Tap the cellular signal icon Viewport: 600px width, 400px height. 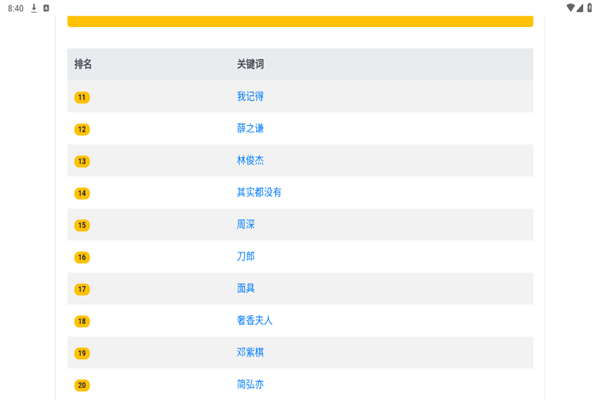580,8
